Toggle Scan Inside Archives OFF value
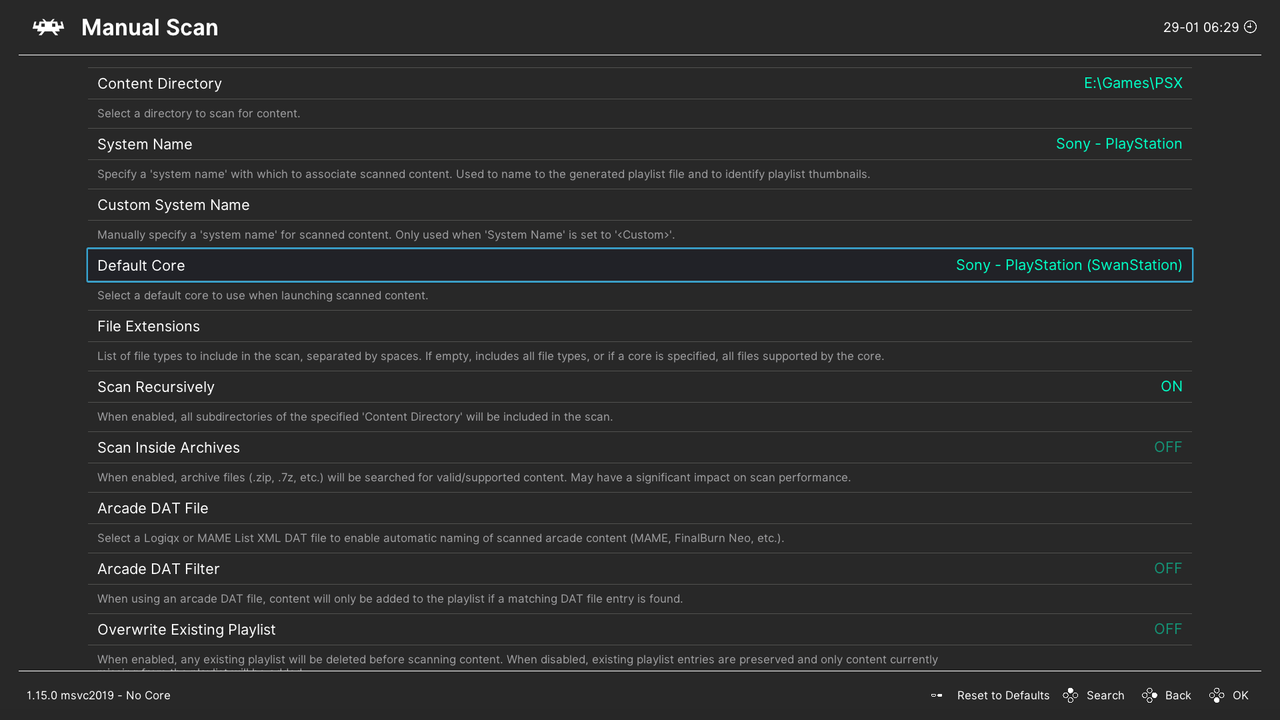 pos(1168,447)
